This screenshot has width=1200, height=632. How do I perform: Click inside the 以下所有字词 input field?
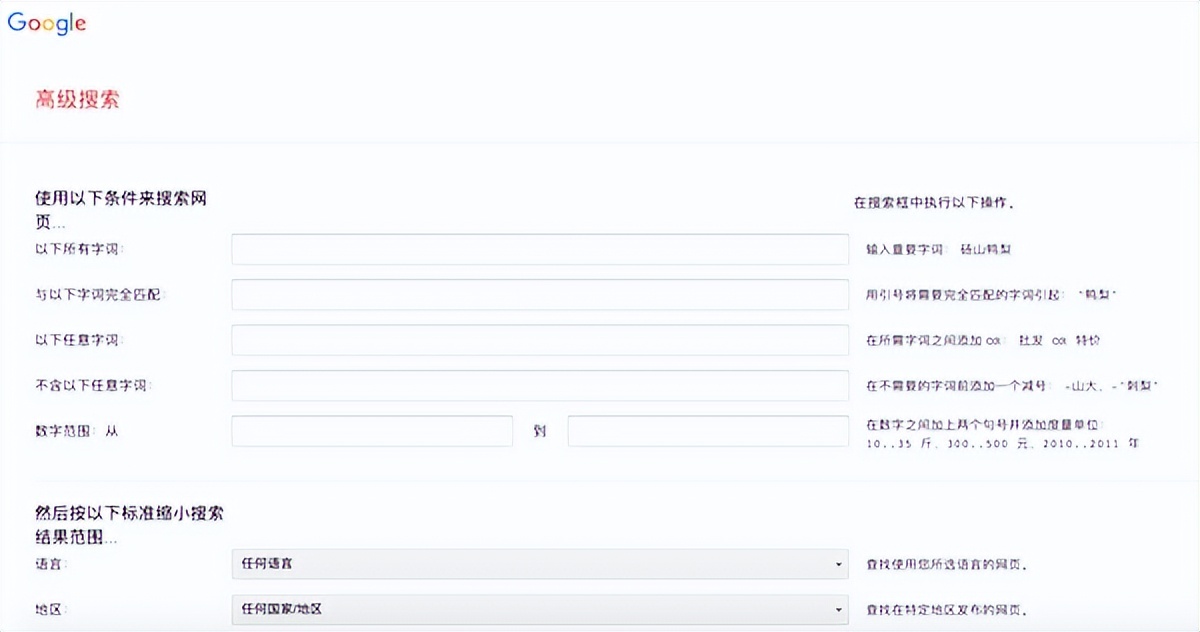pyautogui.click(x=540, y=248)
